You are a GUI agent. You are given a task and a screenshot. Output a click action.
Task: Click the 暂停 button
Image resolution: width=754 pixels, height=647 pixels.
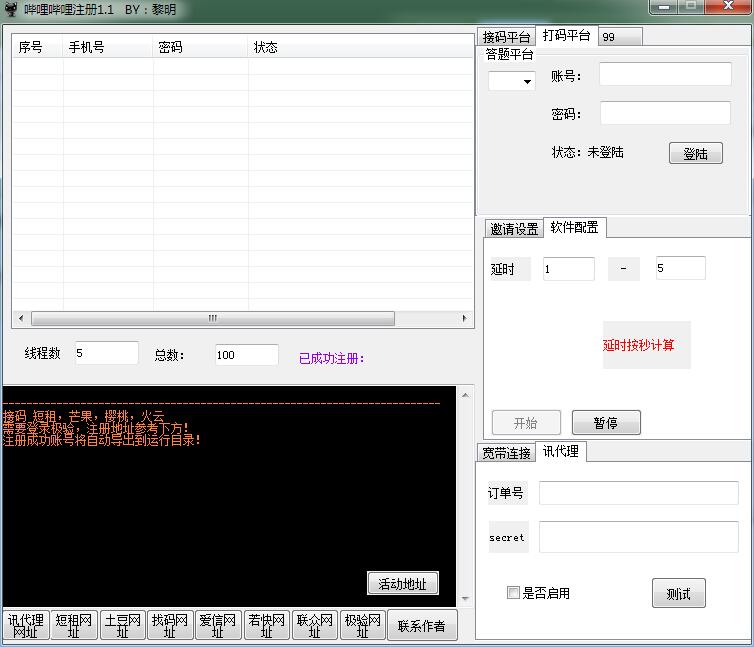click(605, 423)
